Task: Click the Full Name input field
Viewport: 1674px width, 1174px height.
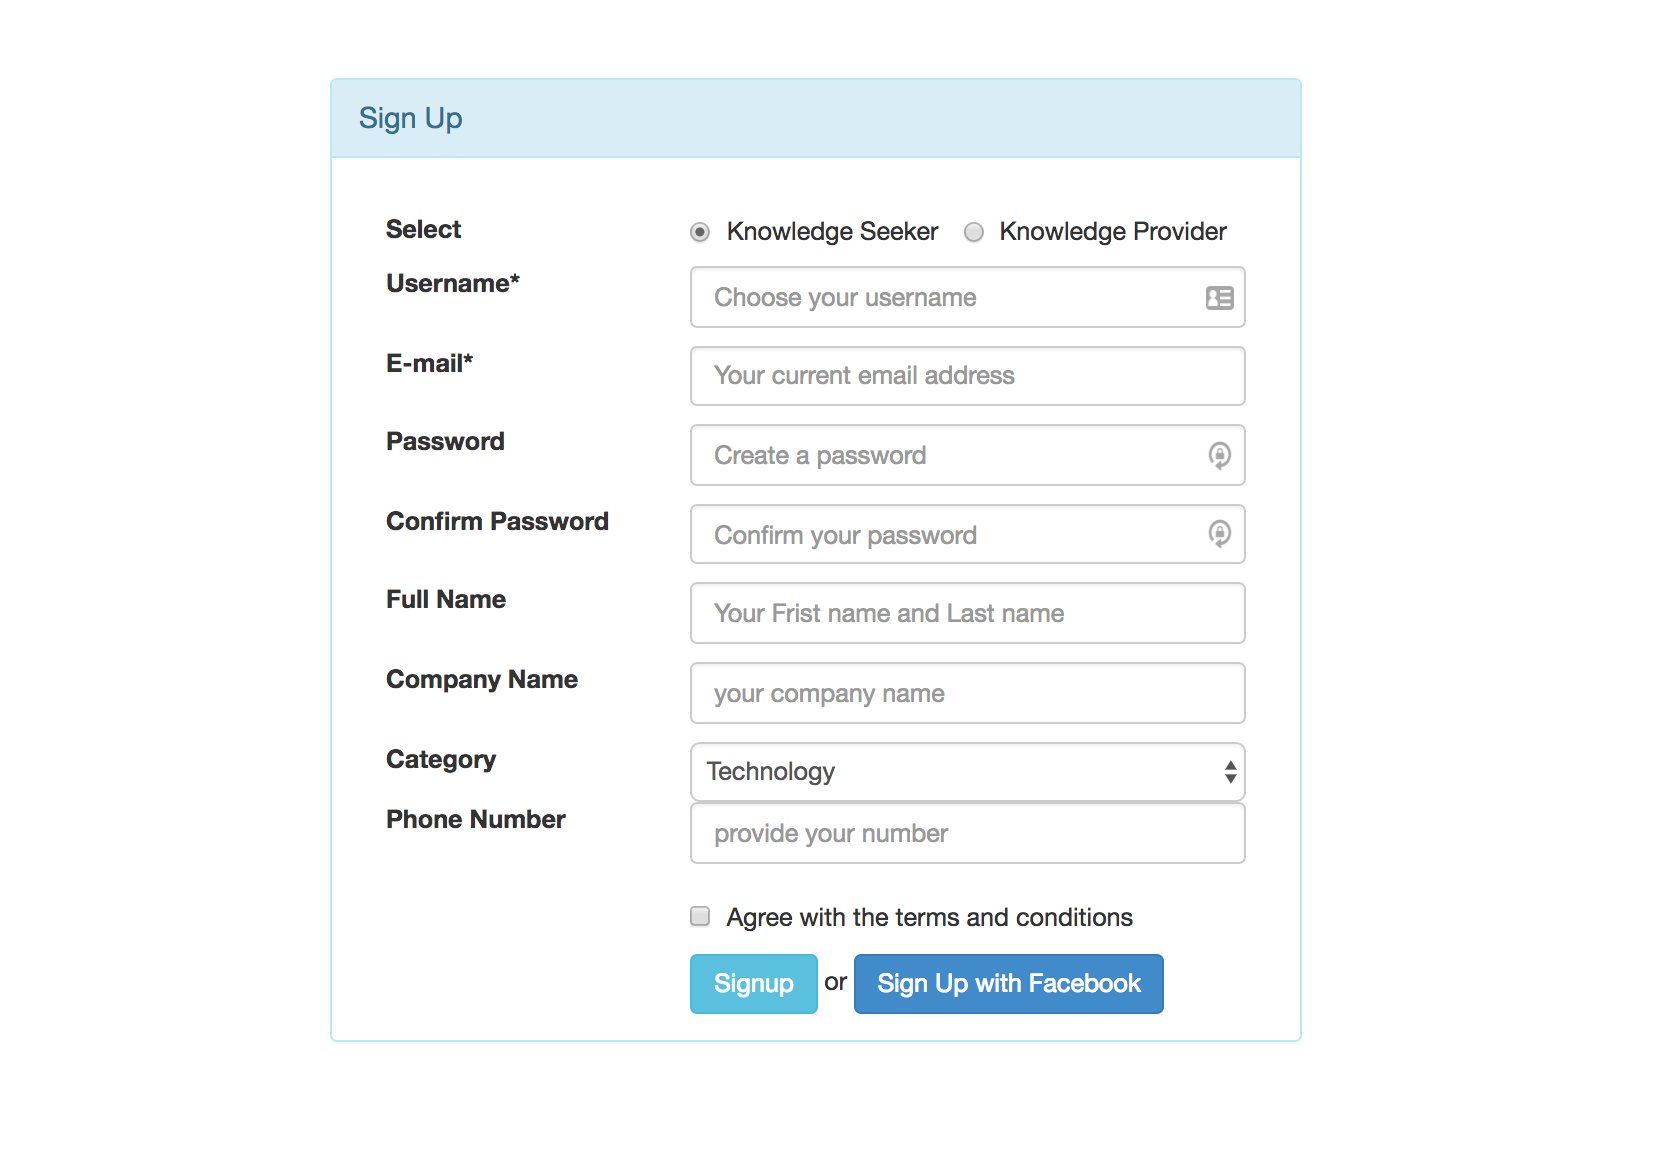Action: (966, 613)
